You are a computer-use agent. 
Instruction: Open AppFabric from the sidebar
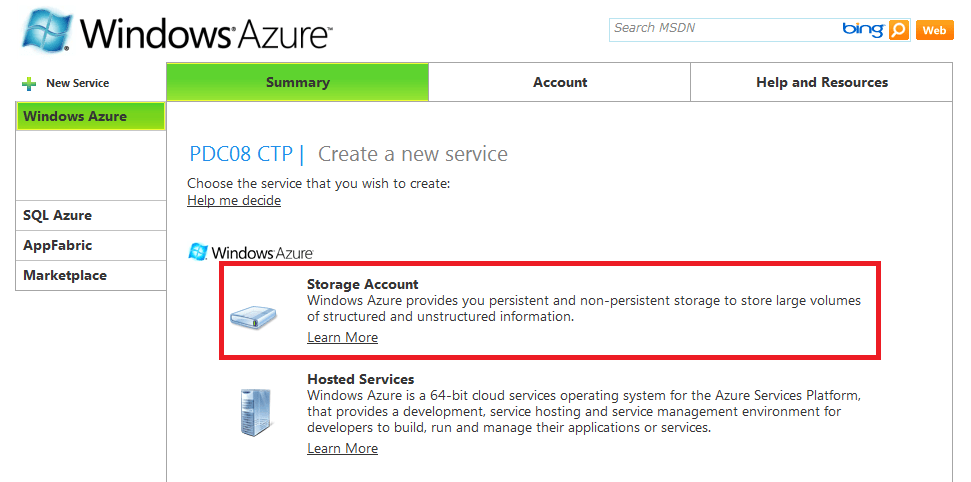coord(90,245)
